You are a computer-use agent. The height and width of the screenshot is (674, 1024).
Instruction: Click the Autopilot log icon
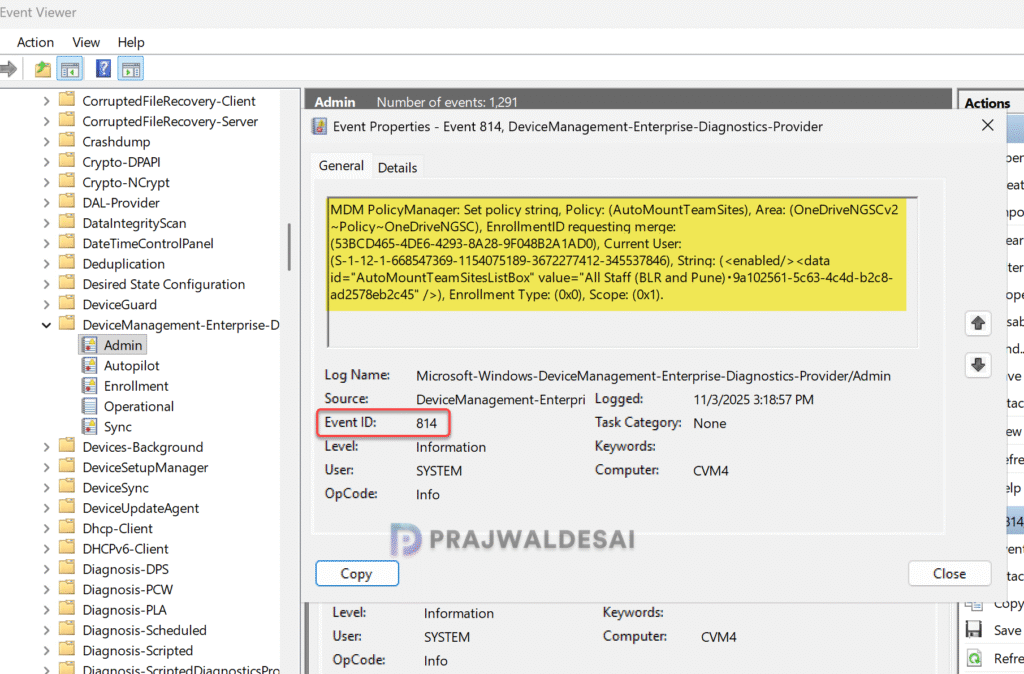click(89, 365)
